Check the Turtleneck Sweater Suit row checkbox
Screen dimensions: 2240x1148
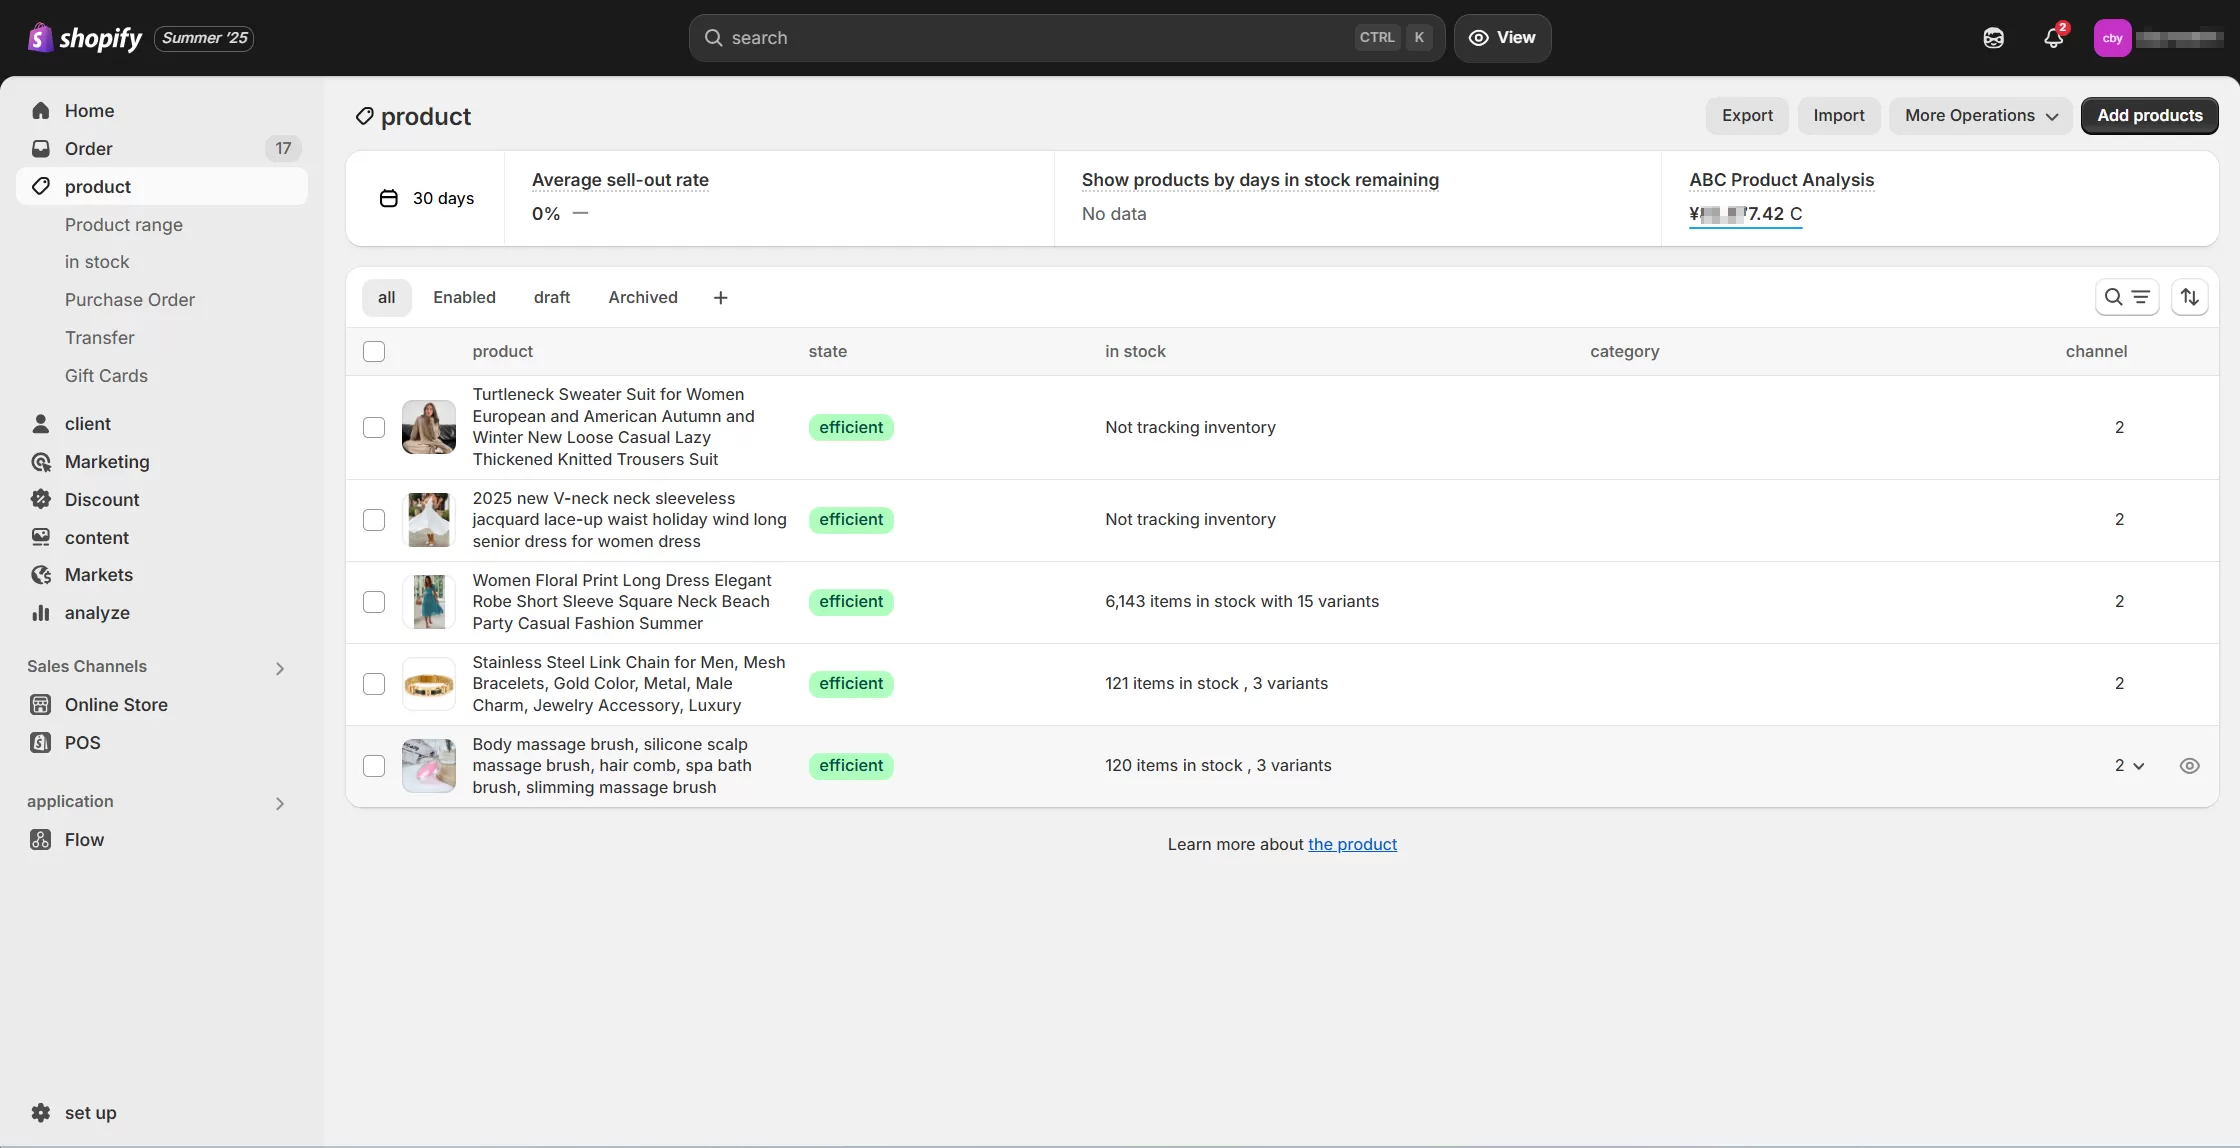[374, 428]
